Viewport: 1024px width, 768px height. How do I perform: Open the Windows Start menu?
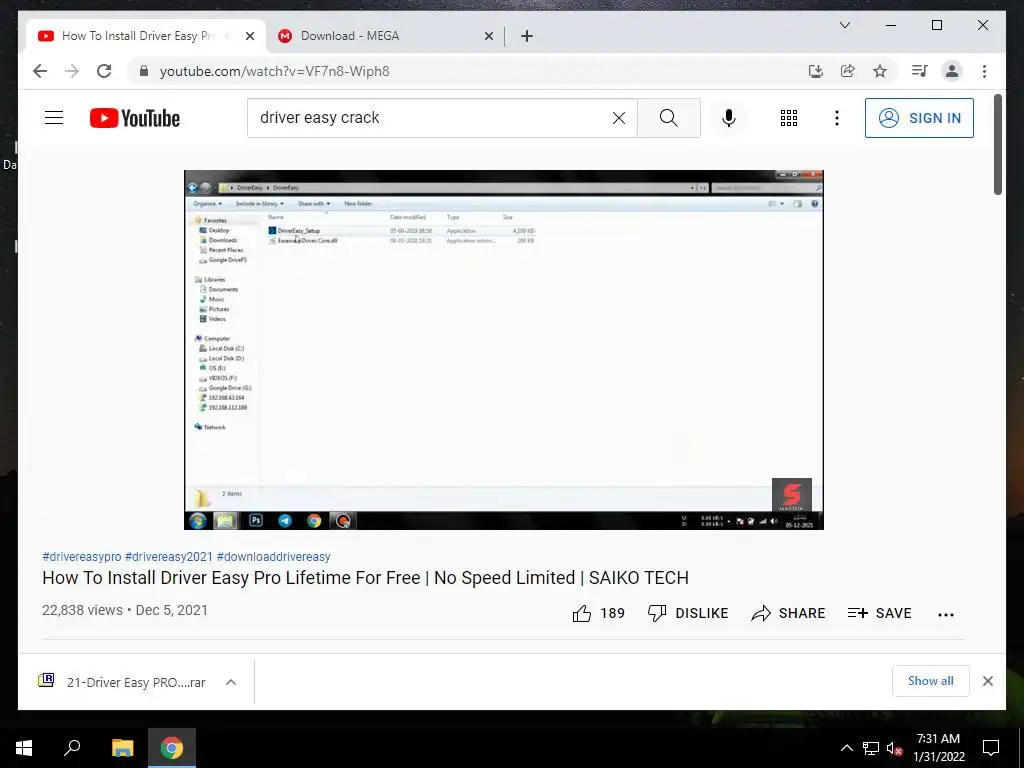[x=24, y=748]
